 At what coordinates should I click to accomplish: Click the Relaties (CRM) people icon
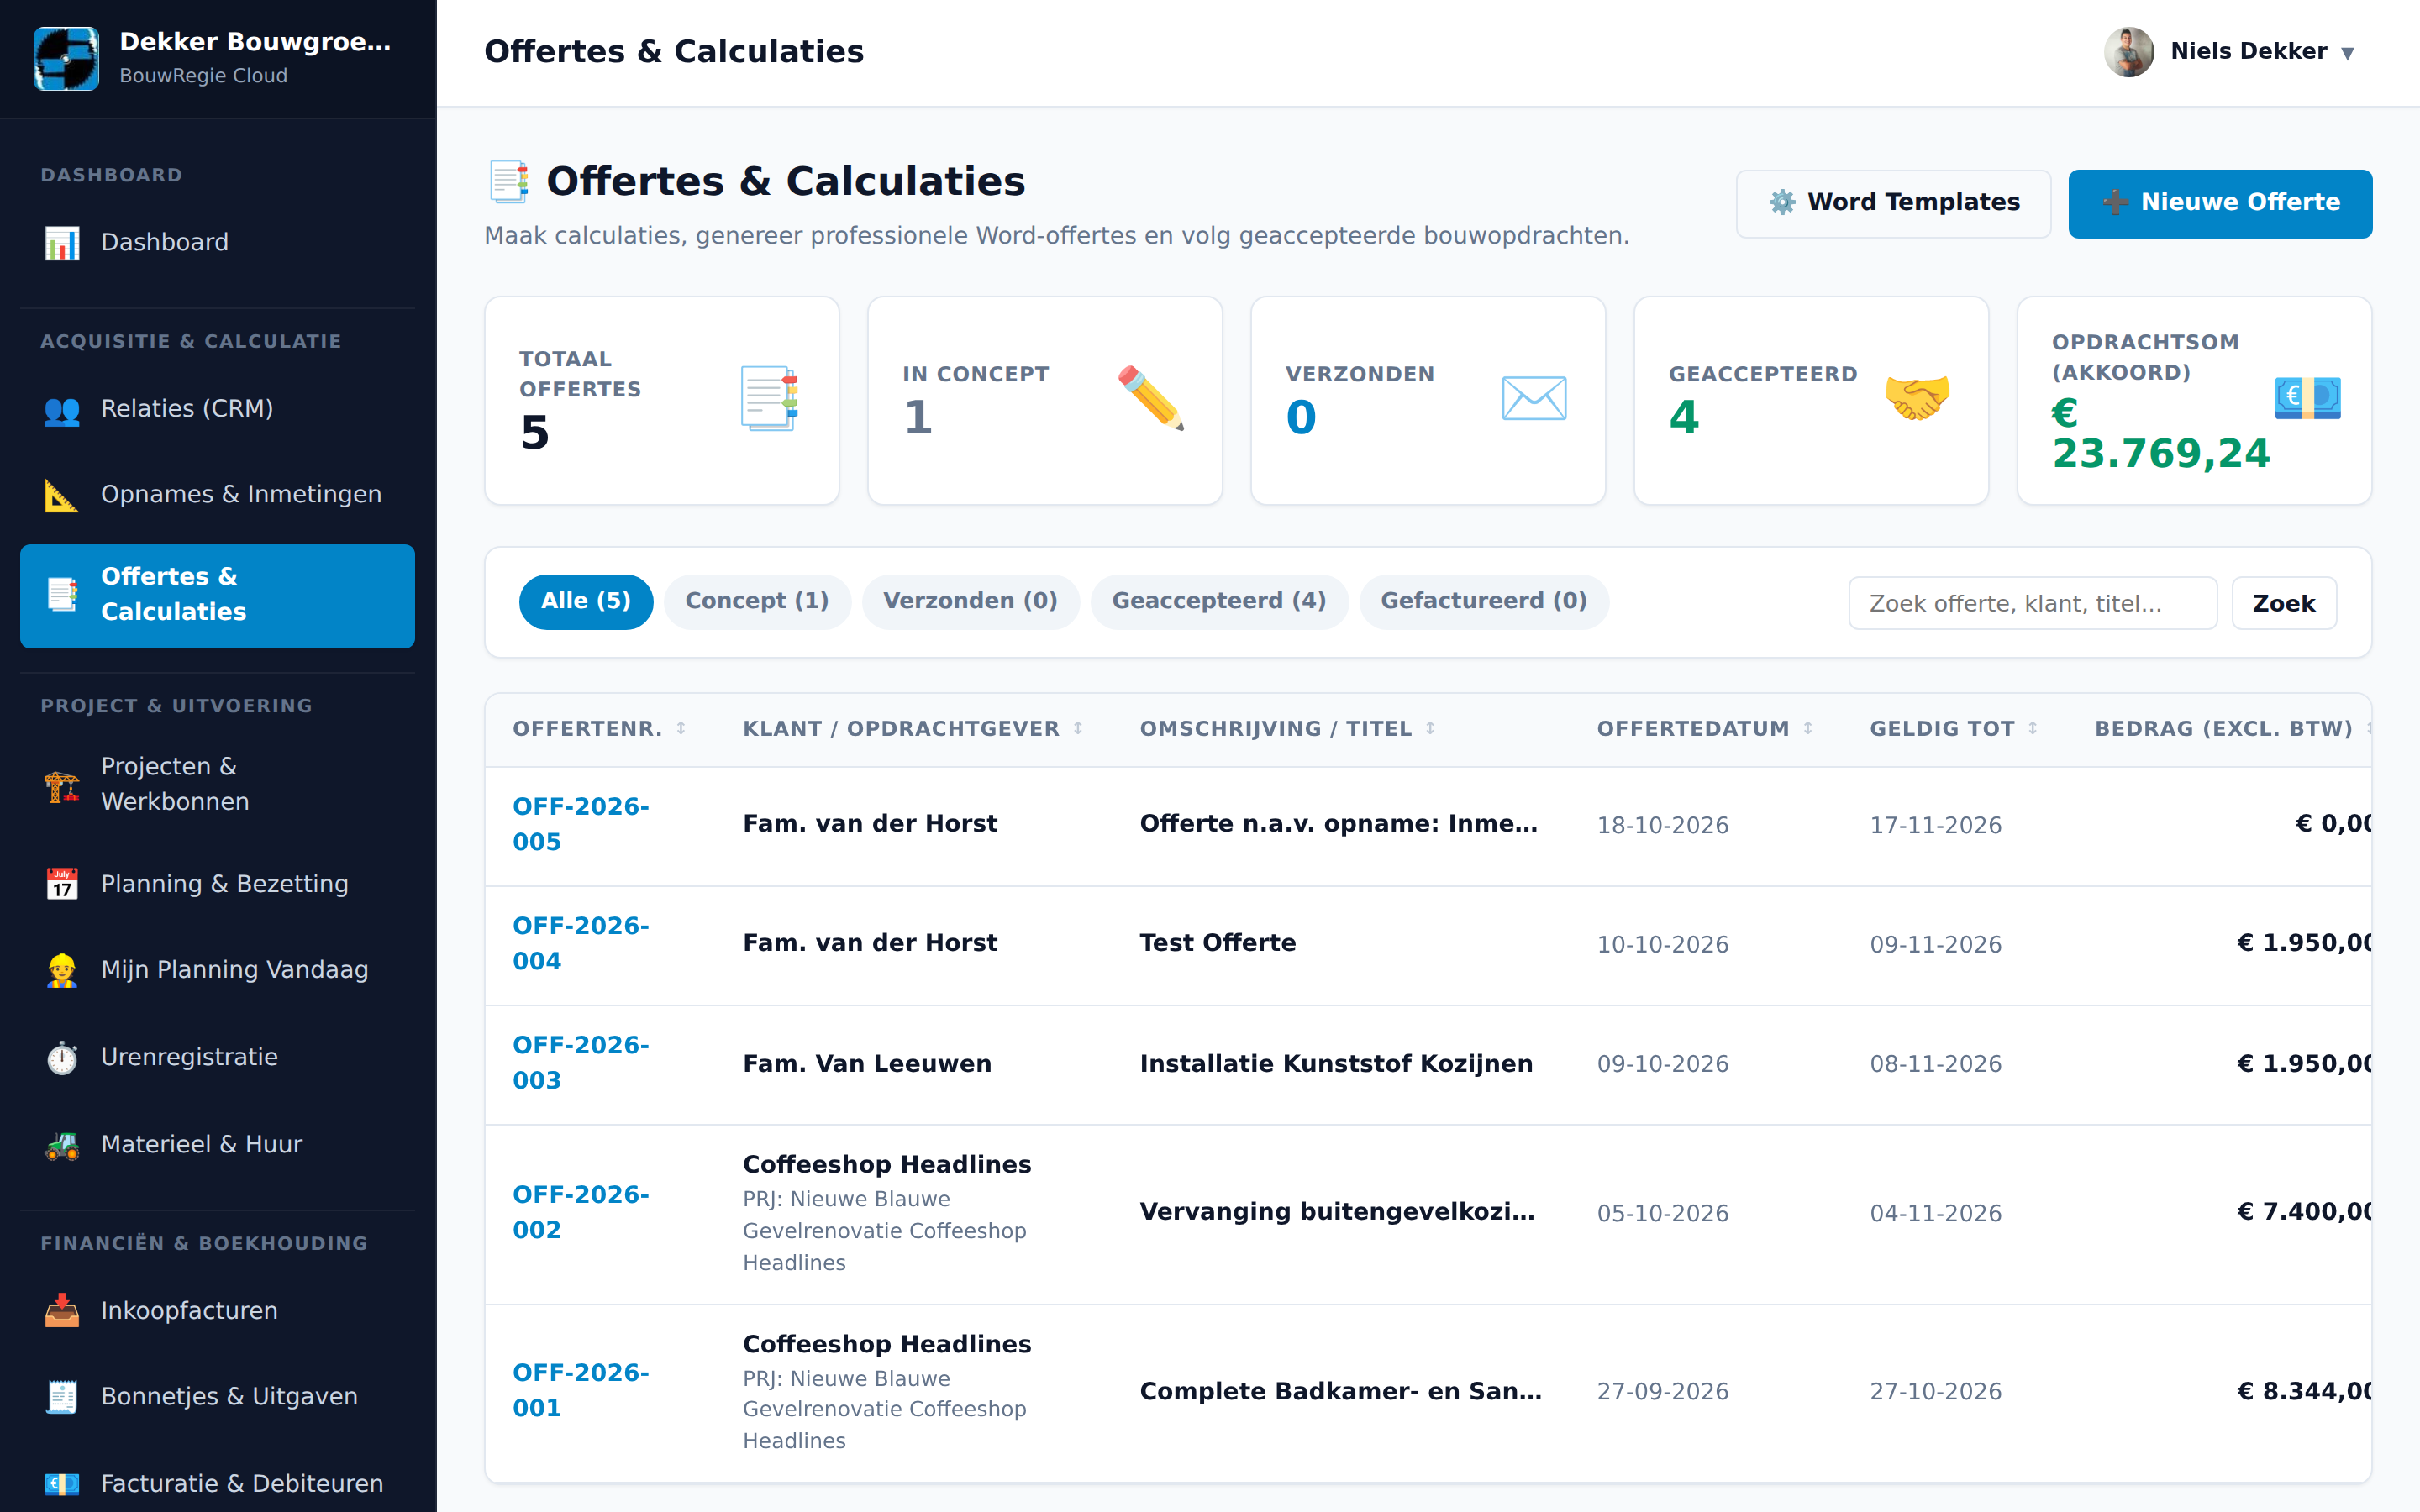click(62, 409)
